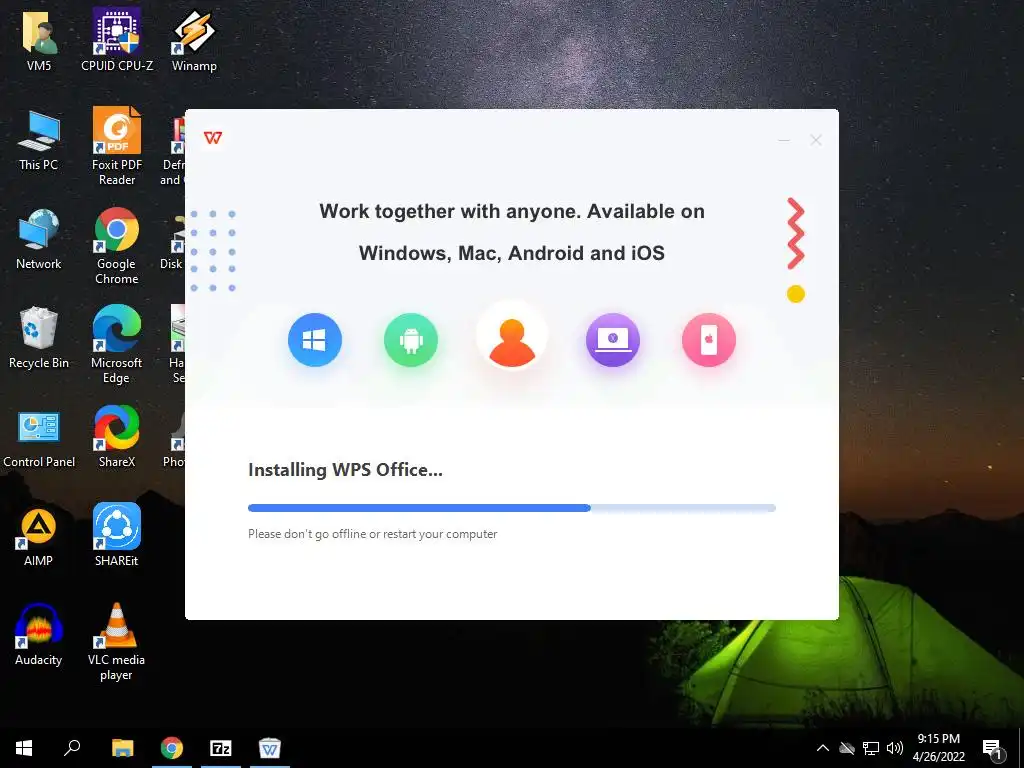Select the purple Mac laptop icon
Image resolution: width=1024 pixels, height=768 pixels.
613,340
